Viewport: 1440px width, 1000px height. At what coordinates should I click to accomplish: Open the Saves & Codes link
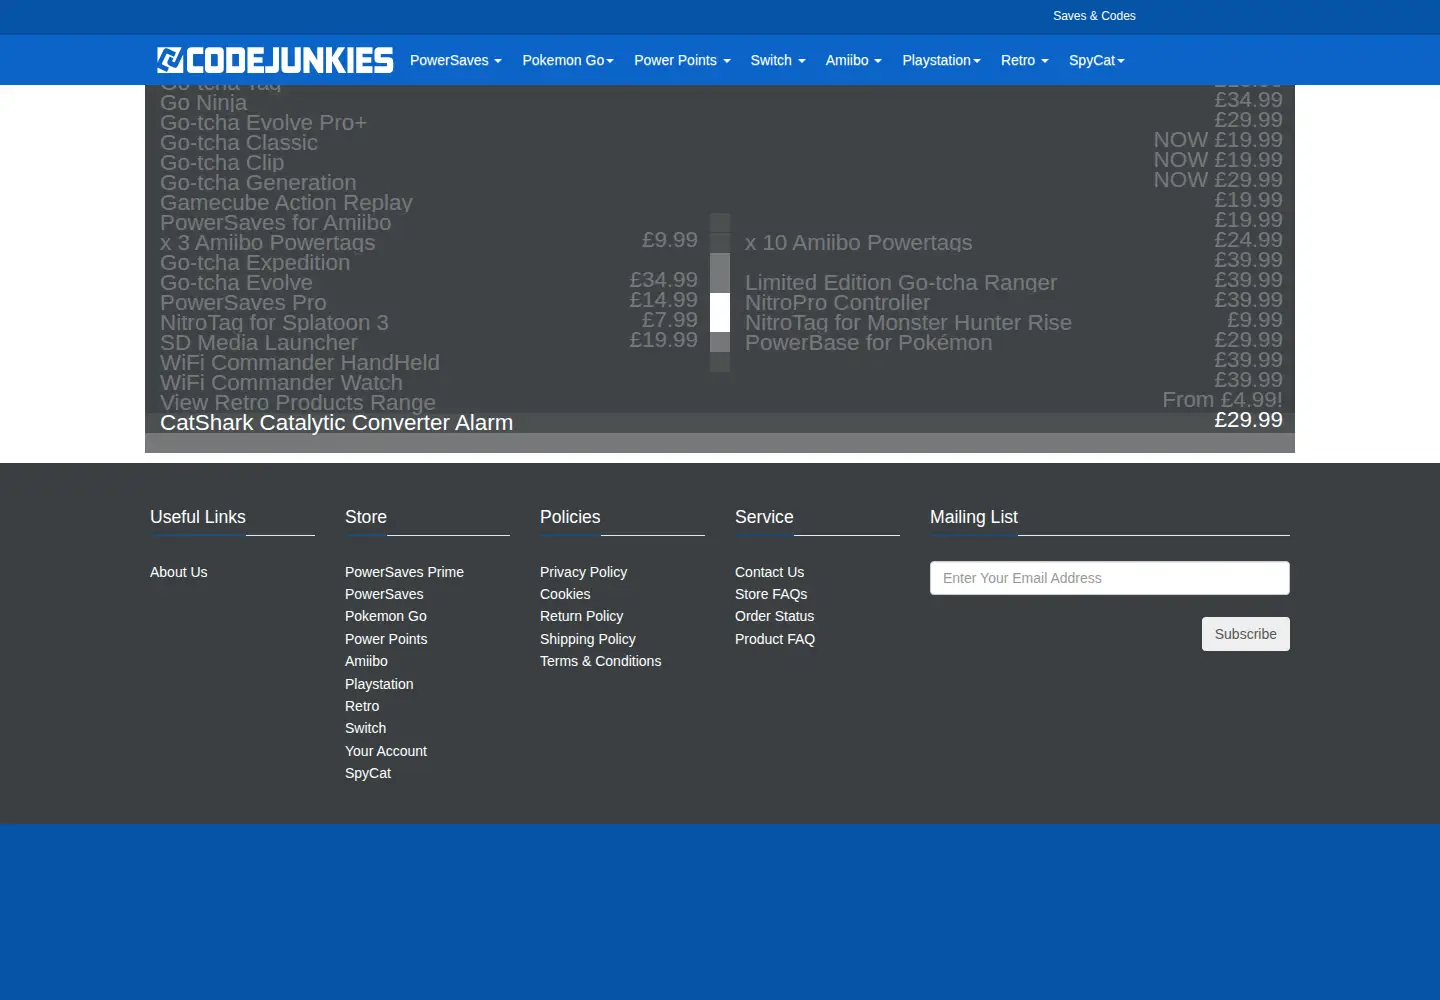coord(1094,16)
